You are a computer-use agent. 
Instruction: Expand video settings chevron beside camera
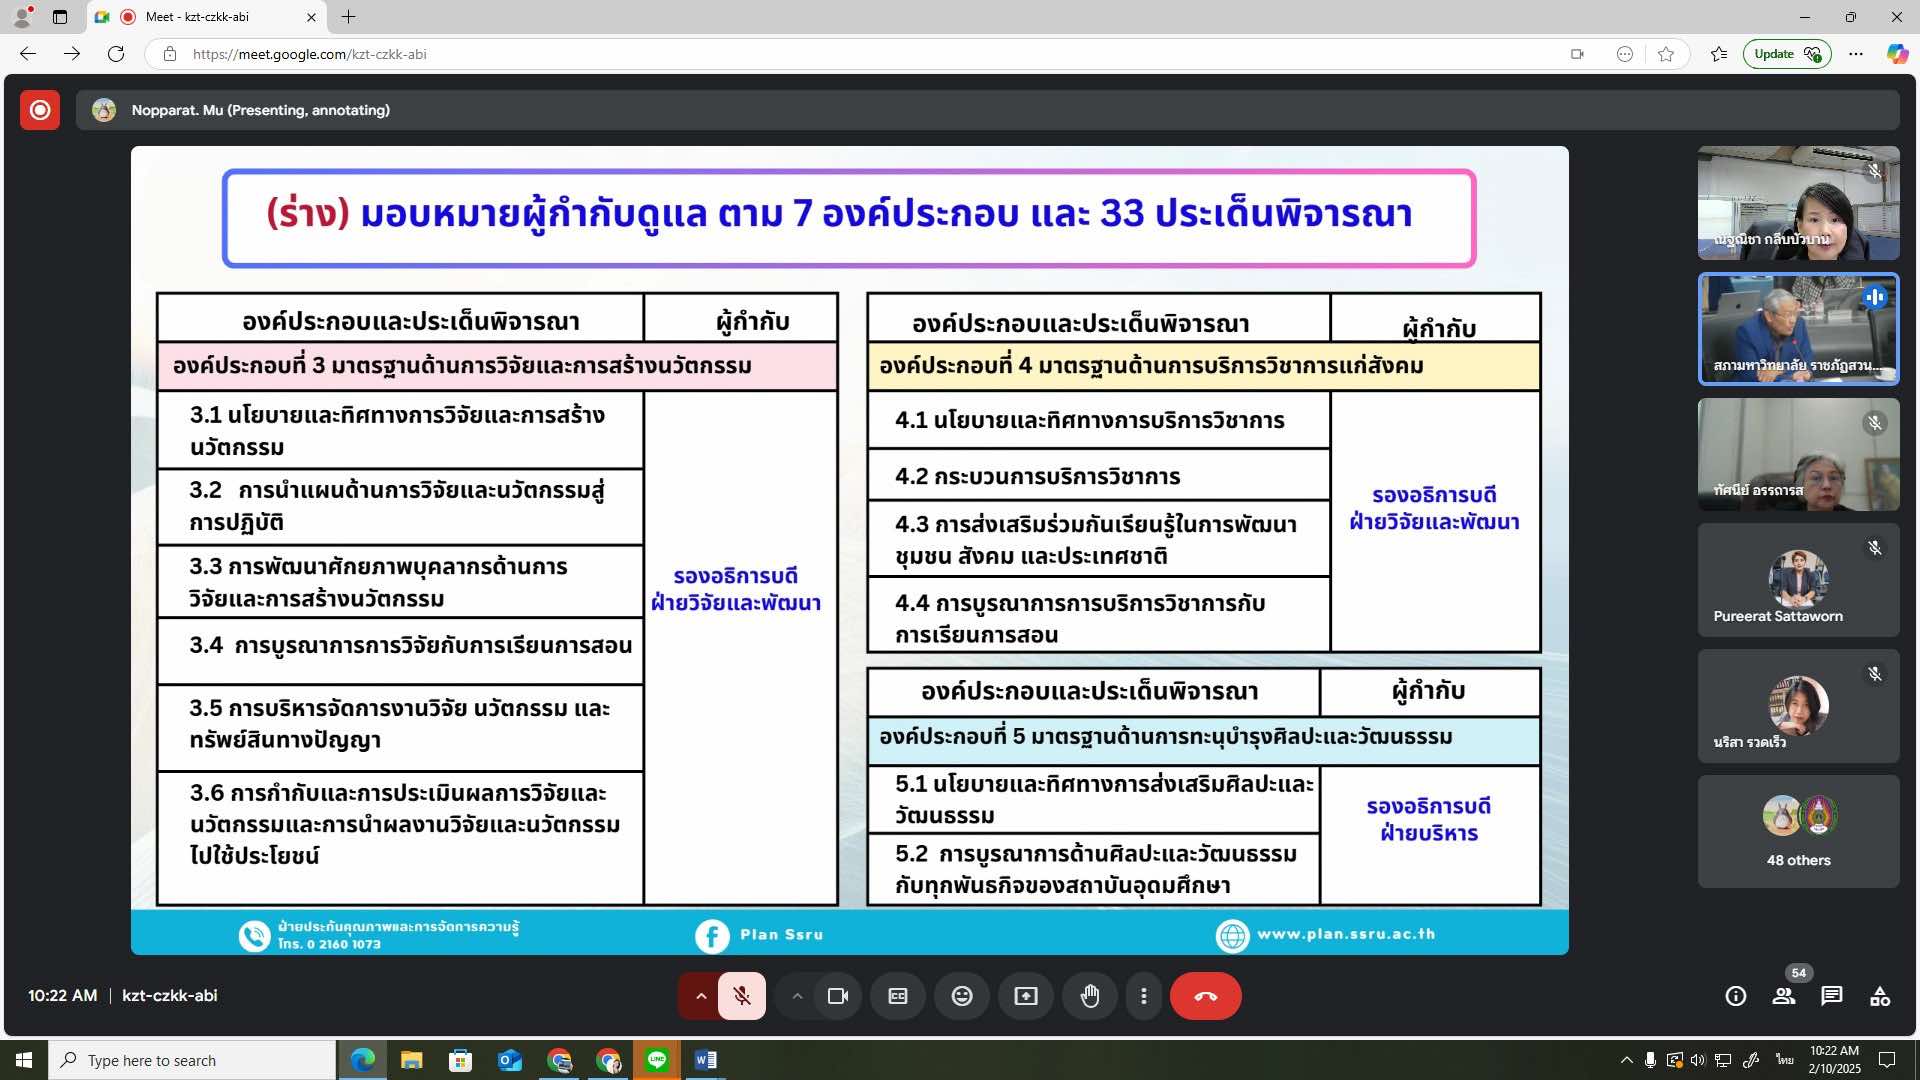coord(797,996)
